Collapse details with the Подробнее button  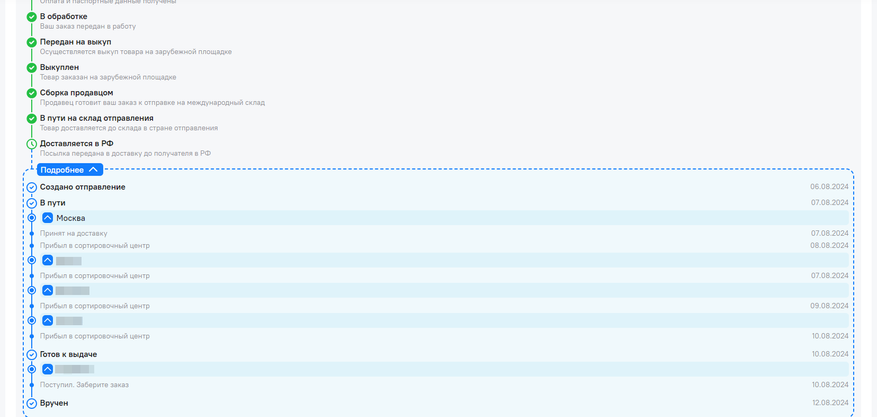(x=70, y=170)
